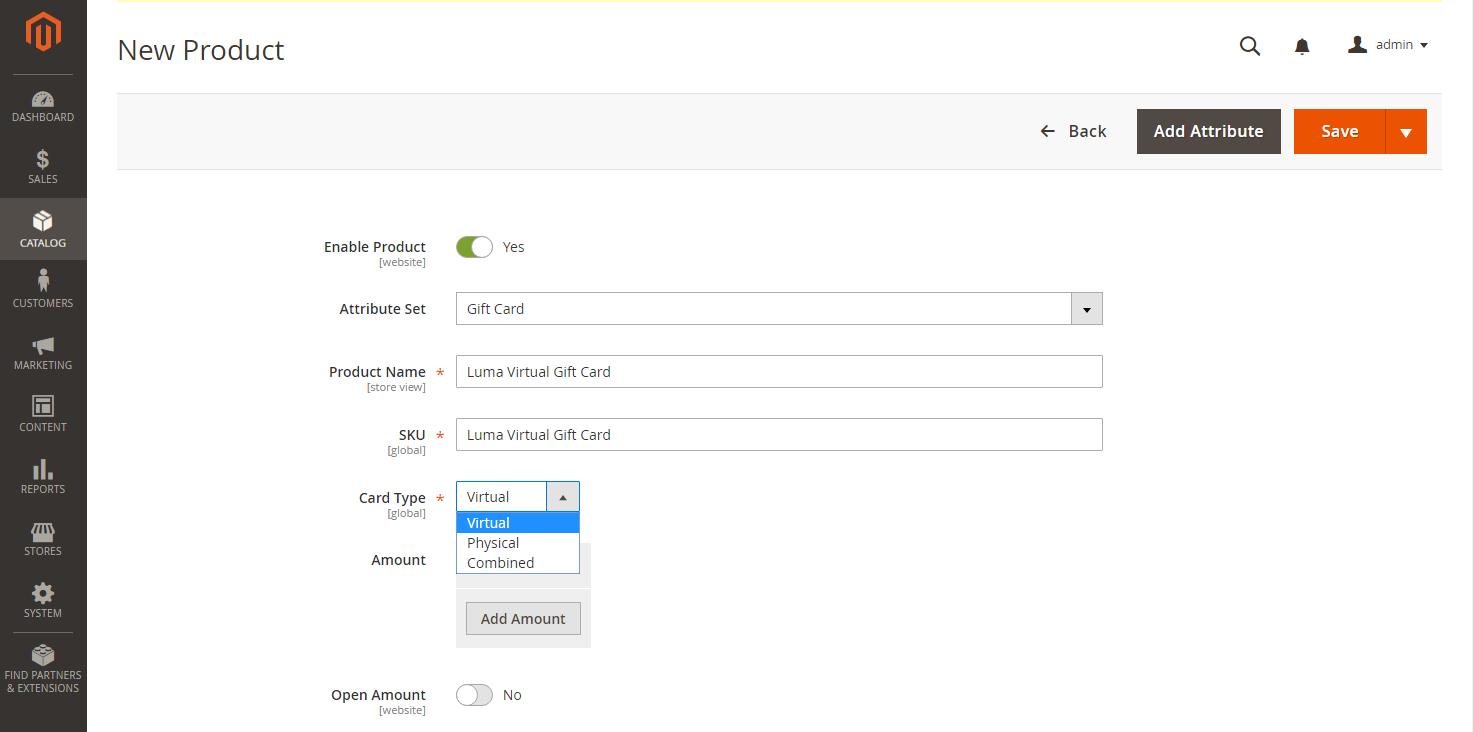Save the new product
Viewport: 1473px width, 732px height.
pos(1339,131)
